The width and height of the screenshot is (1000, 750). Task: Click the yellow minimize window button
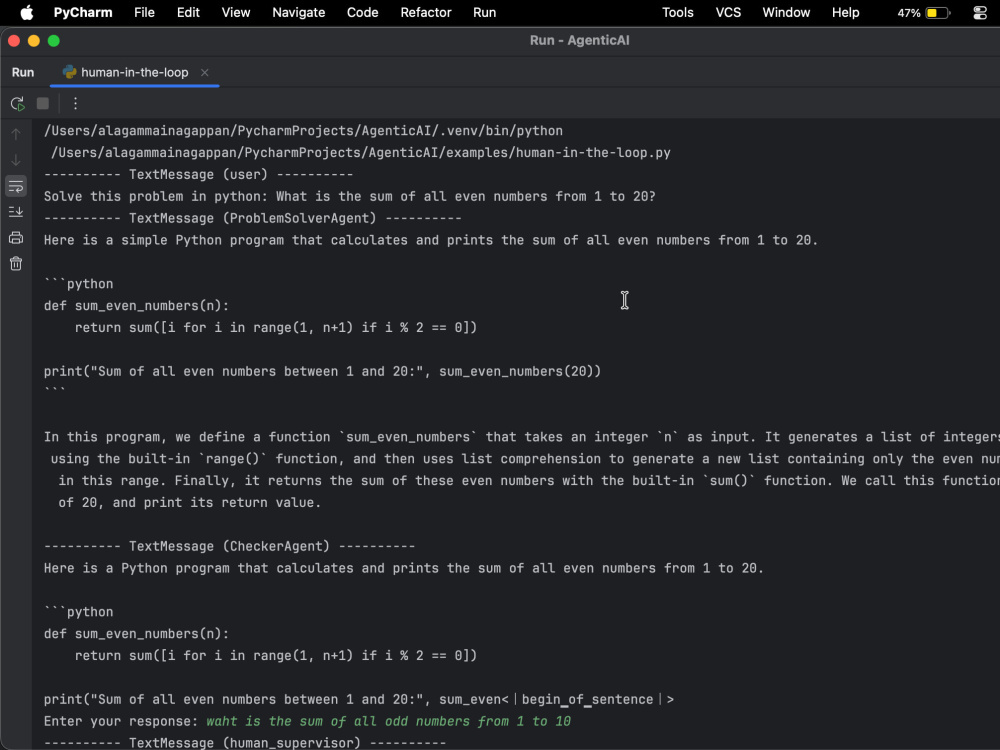[x=34, y=41]
